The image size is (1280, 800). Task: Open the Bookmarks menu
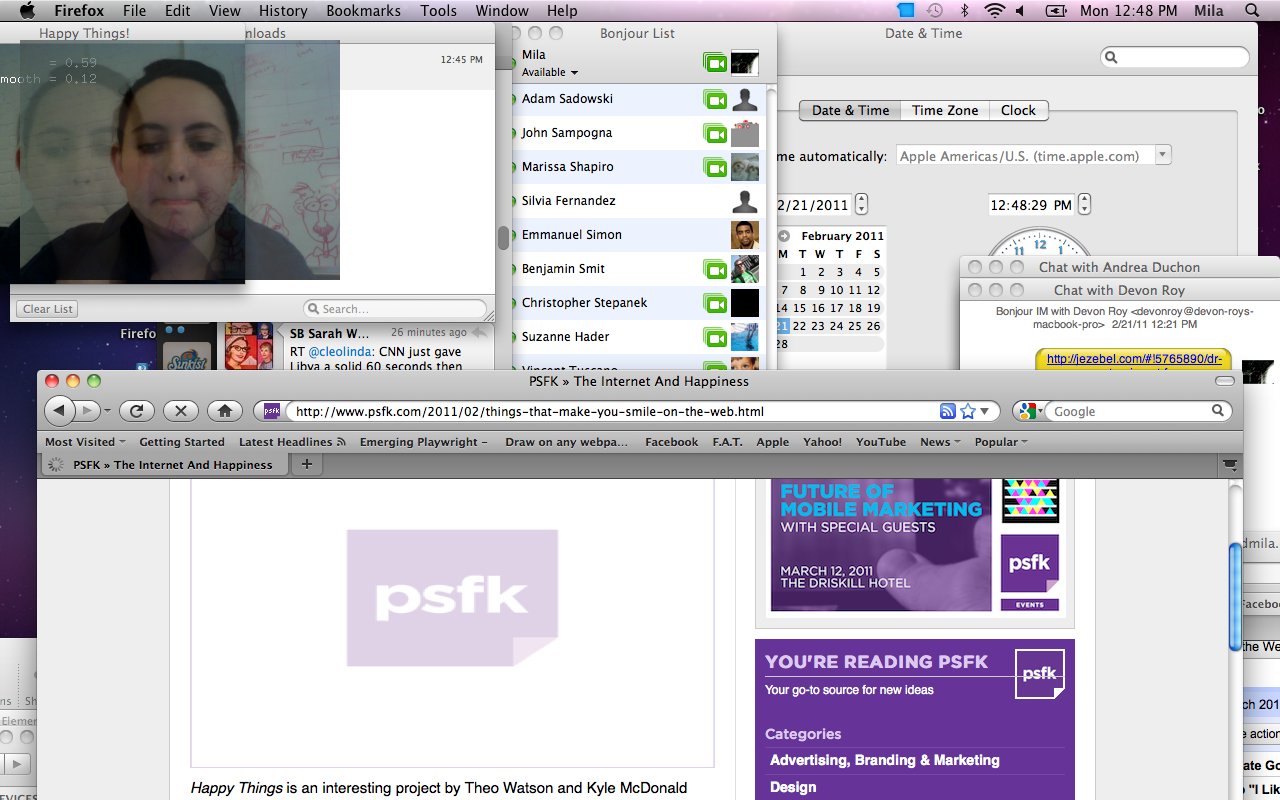[363, 10]
